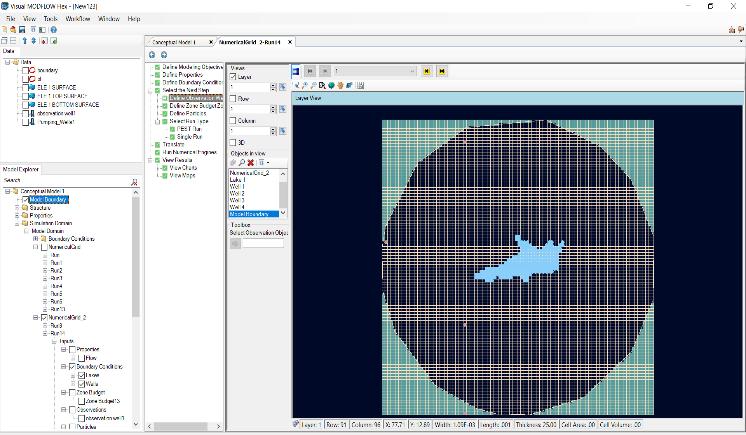This screenshot has height=435, width=746.
Task: Click the green globe full-extent icon
Action: point(332,86)
